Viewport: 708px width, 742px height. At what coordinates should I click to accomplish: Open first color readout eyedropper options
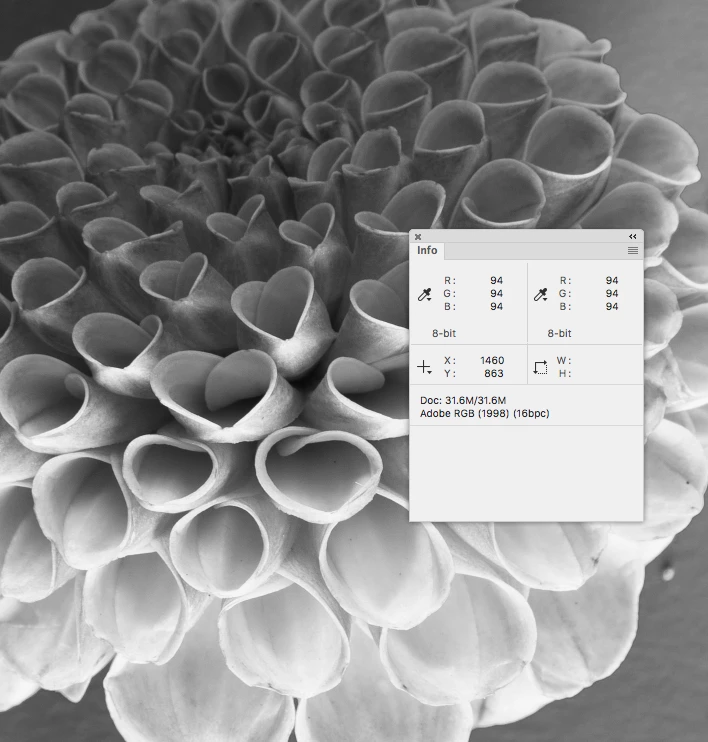pos(425,294)
